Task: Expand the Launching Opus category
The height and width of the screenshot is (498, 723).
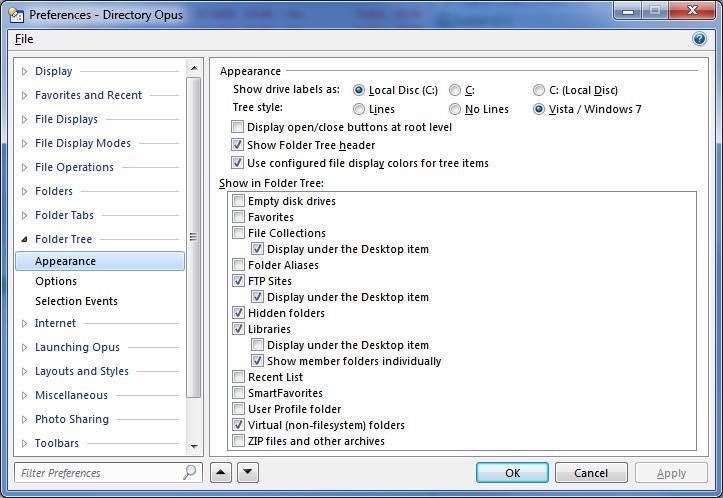Action: [25, 347]
